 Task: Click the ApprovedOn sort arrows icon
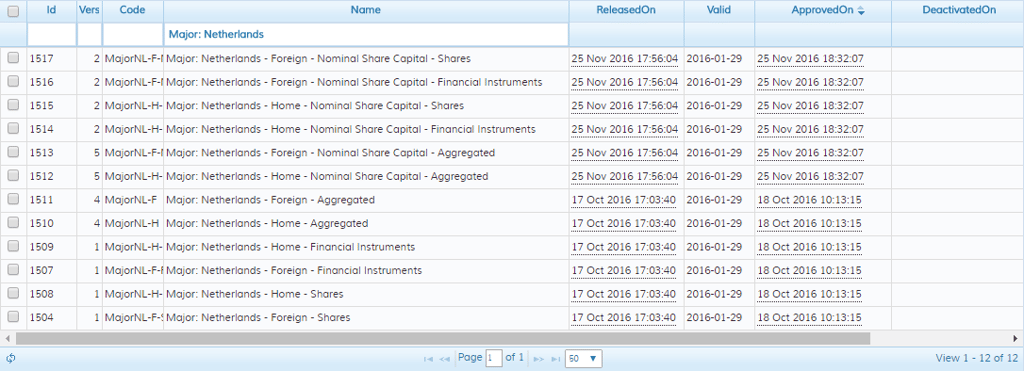[x=861, y=10]
